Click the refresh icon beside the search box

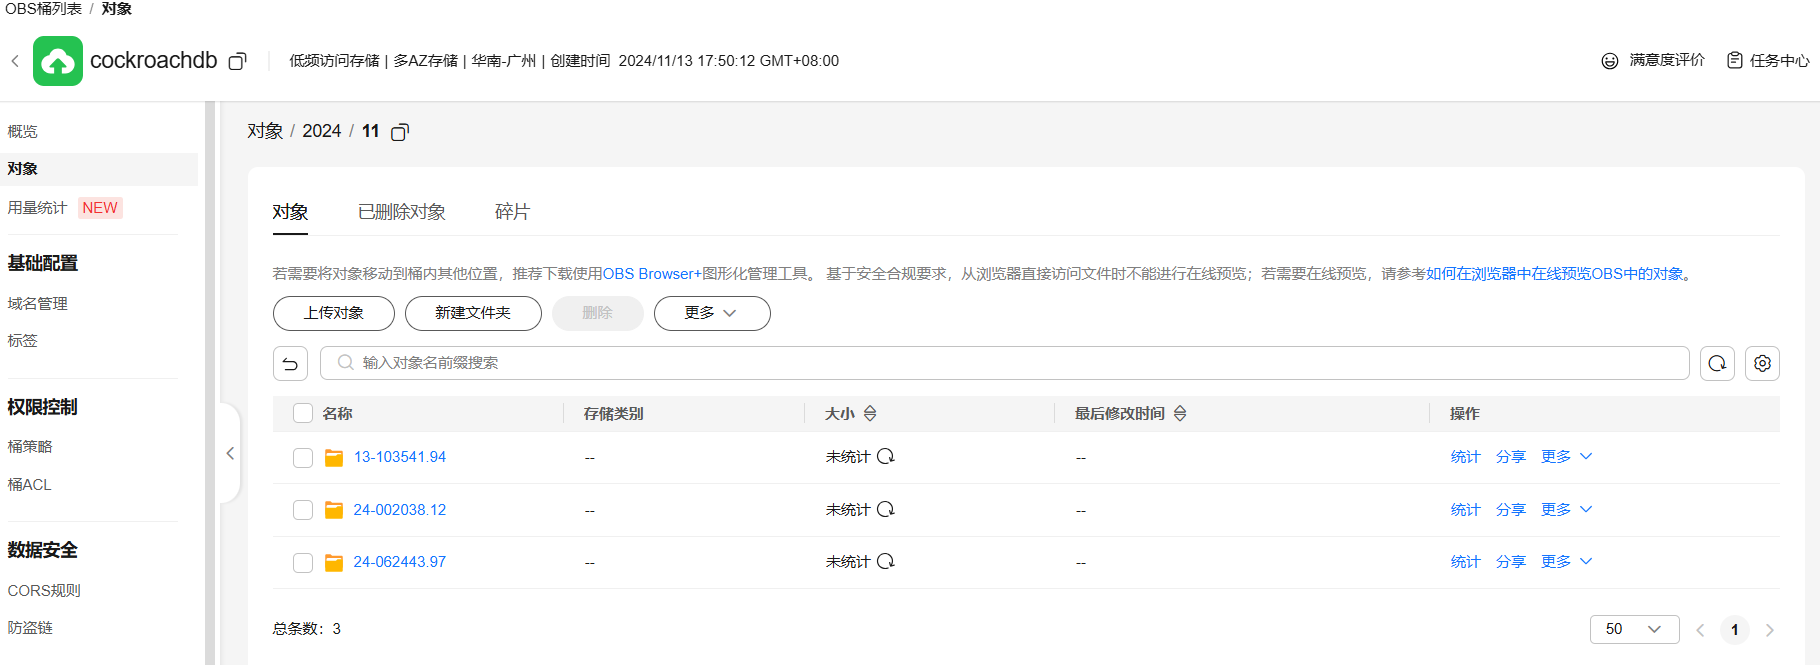[x=1717, y=363]
